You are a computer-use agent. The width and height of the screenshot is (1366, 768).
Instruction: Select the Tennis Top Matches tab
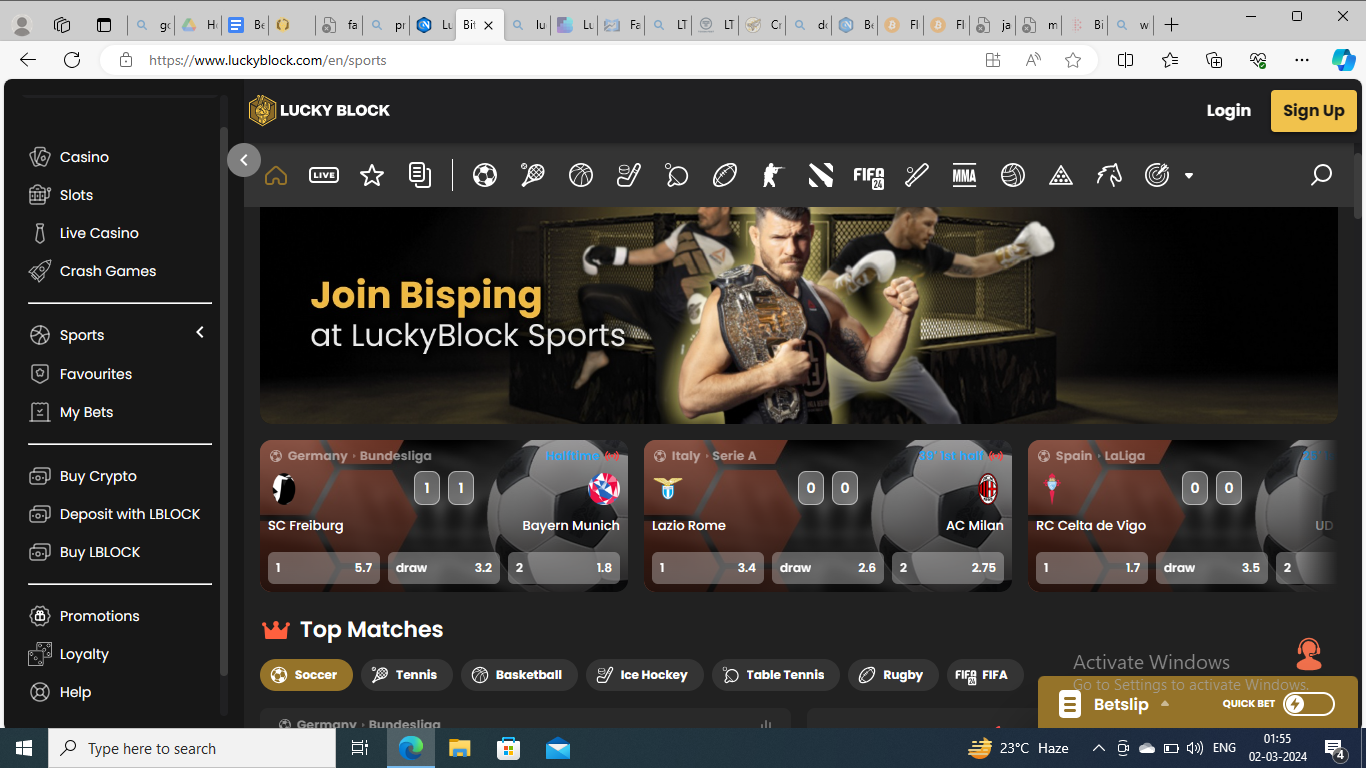pos(406,675)
